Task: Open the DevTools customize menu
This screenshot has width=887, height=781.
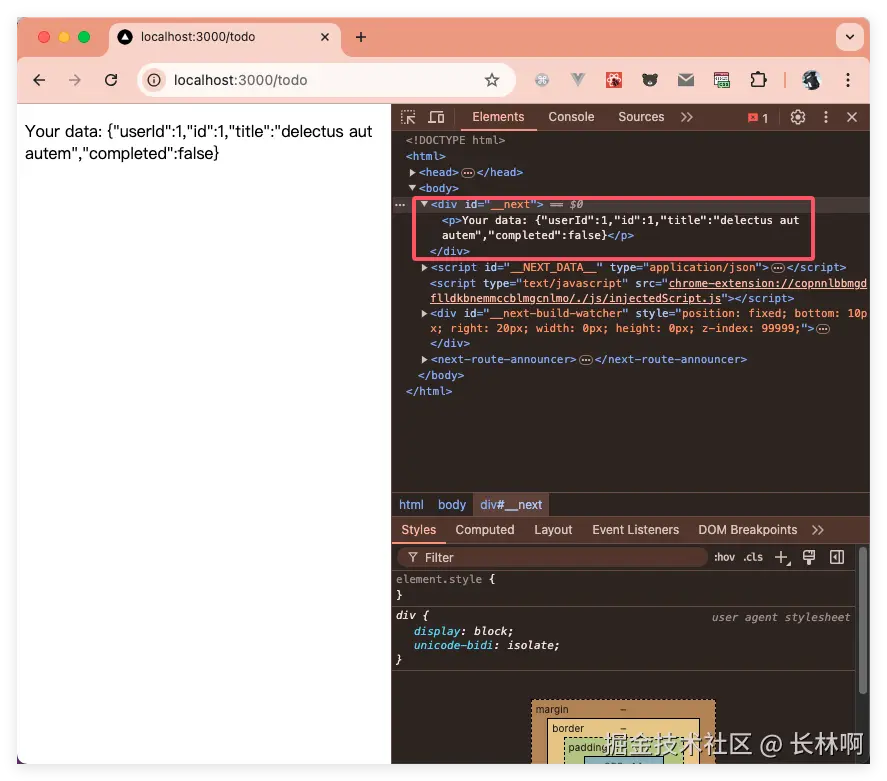Action: (826, 117)
